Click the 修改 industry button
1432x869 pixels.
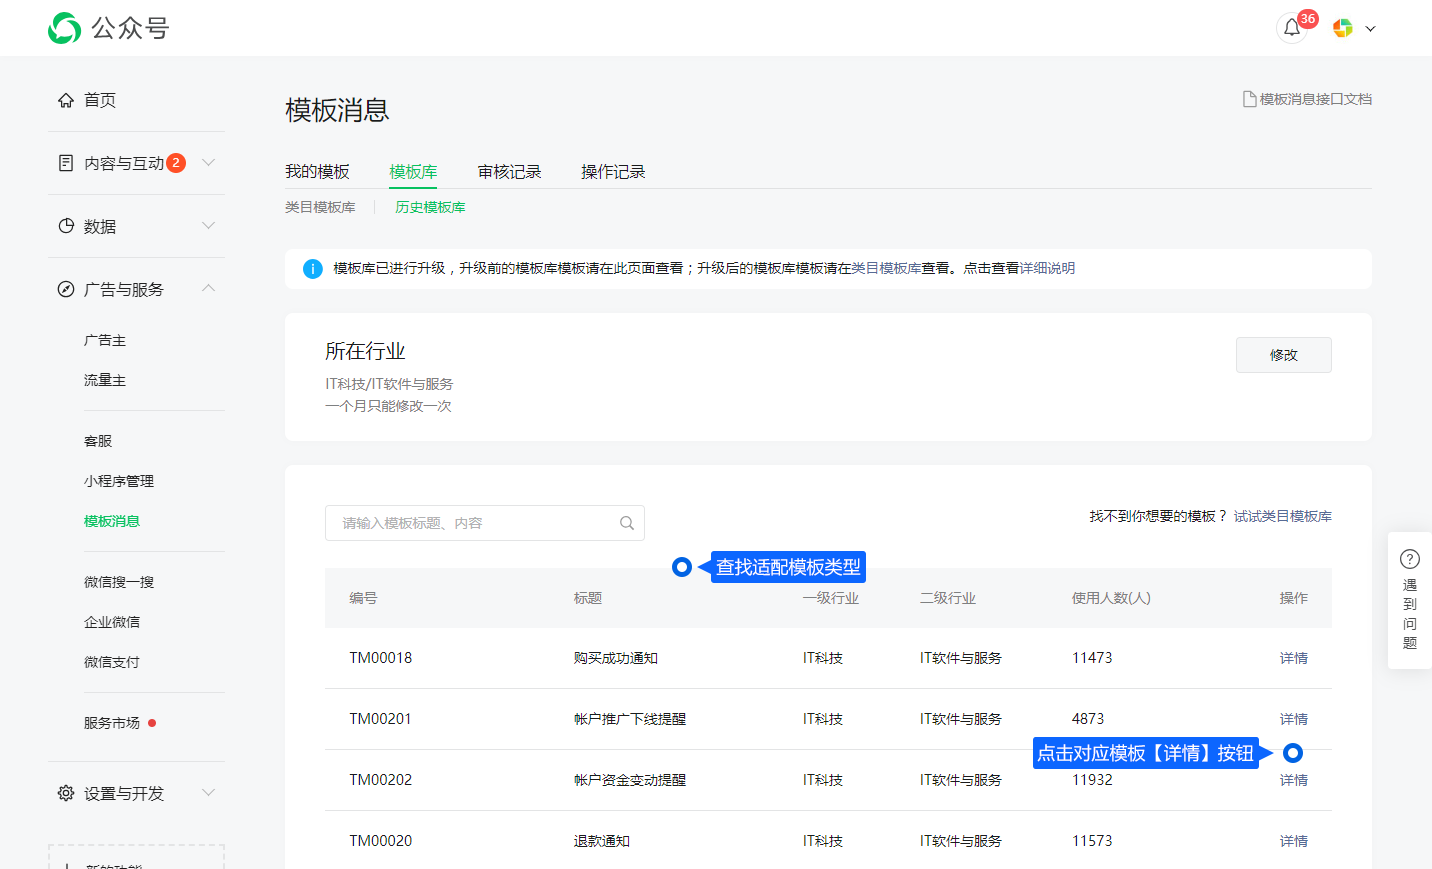[x=1283, y=355]
